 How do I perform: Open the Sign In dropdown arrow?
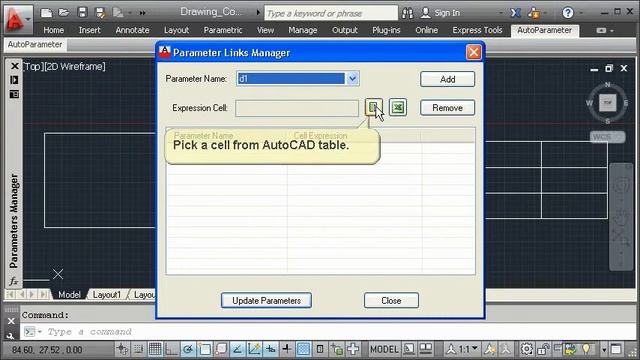point(501,13)
